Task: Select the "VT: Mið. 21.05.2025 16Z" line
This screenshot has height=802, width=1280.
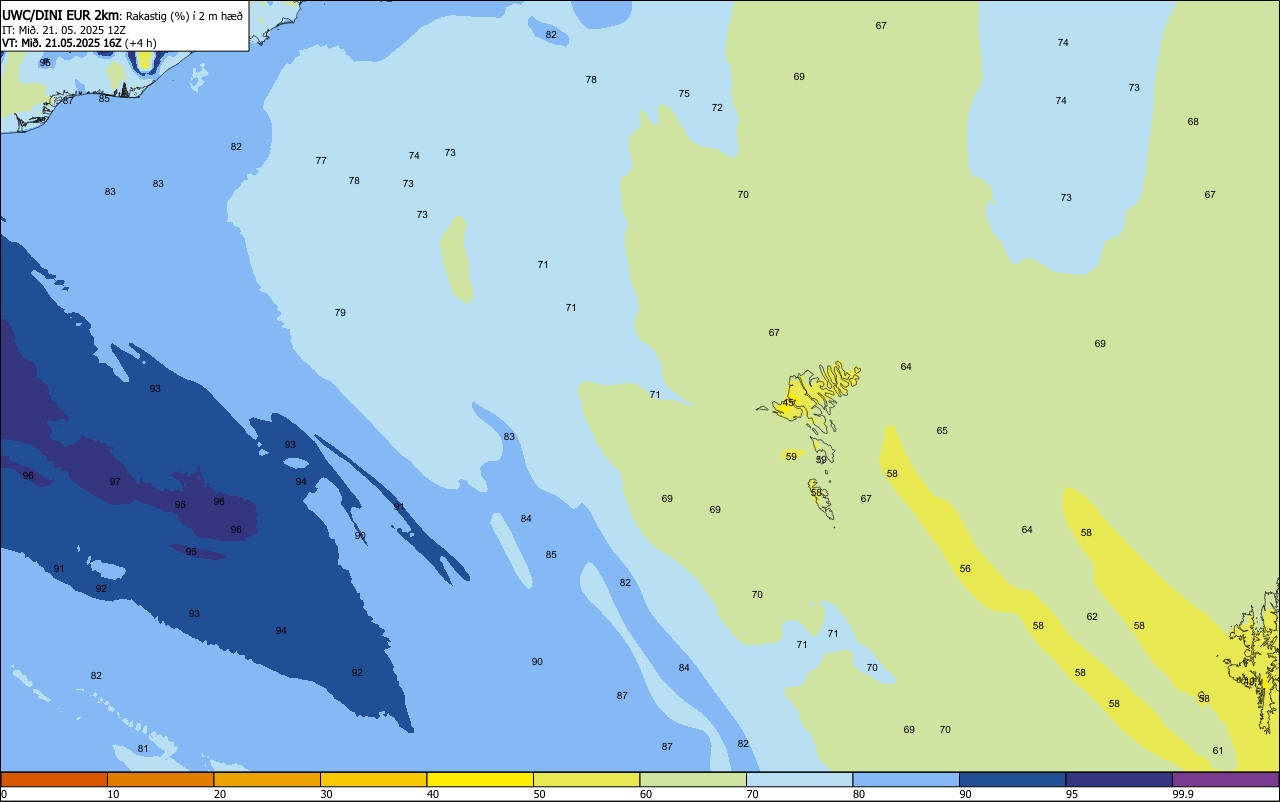Action: click(62, 42)
